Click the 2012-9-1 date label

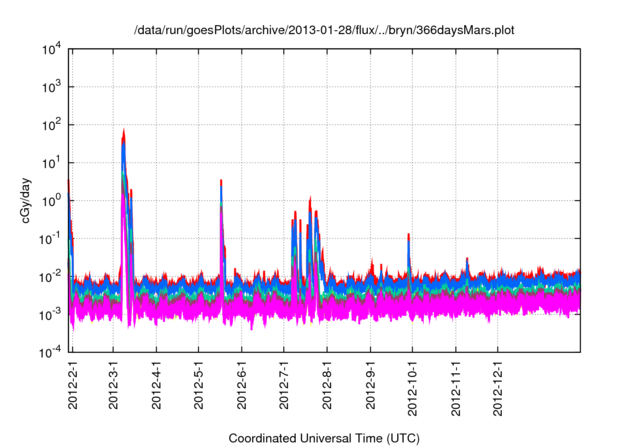pyautogui.click(x=370, y=385)
